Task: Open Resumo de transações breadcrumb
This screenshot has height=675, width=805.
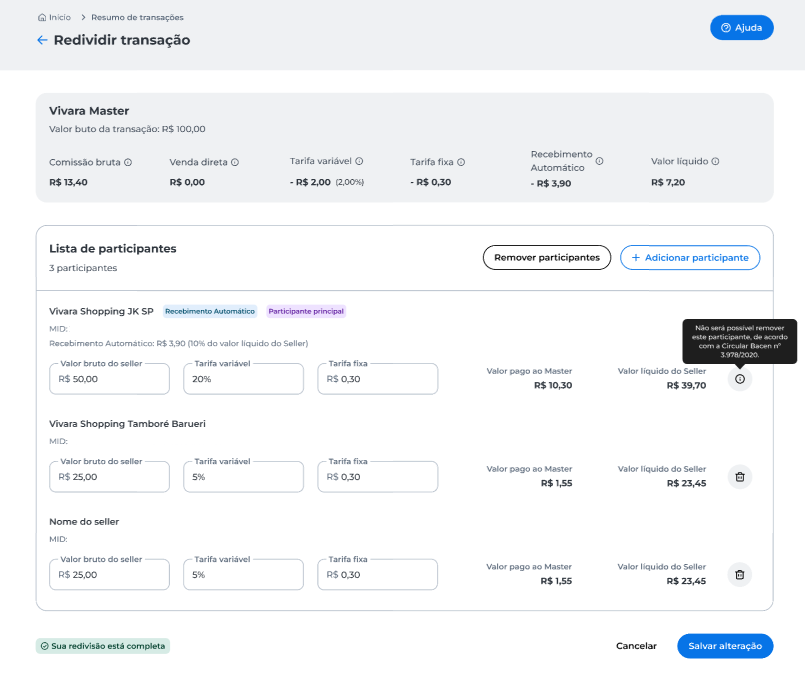Action: click(137, 17)
